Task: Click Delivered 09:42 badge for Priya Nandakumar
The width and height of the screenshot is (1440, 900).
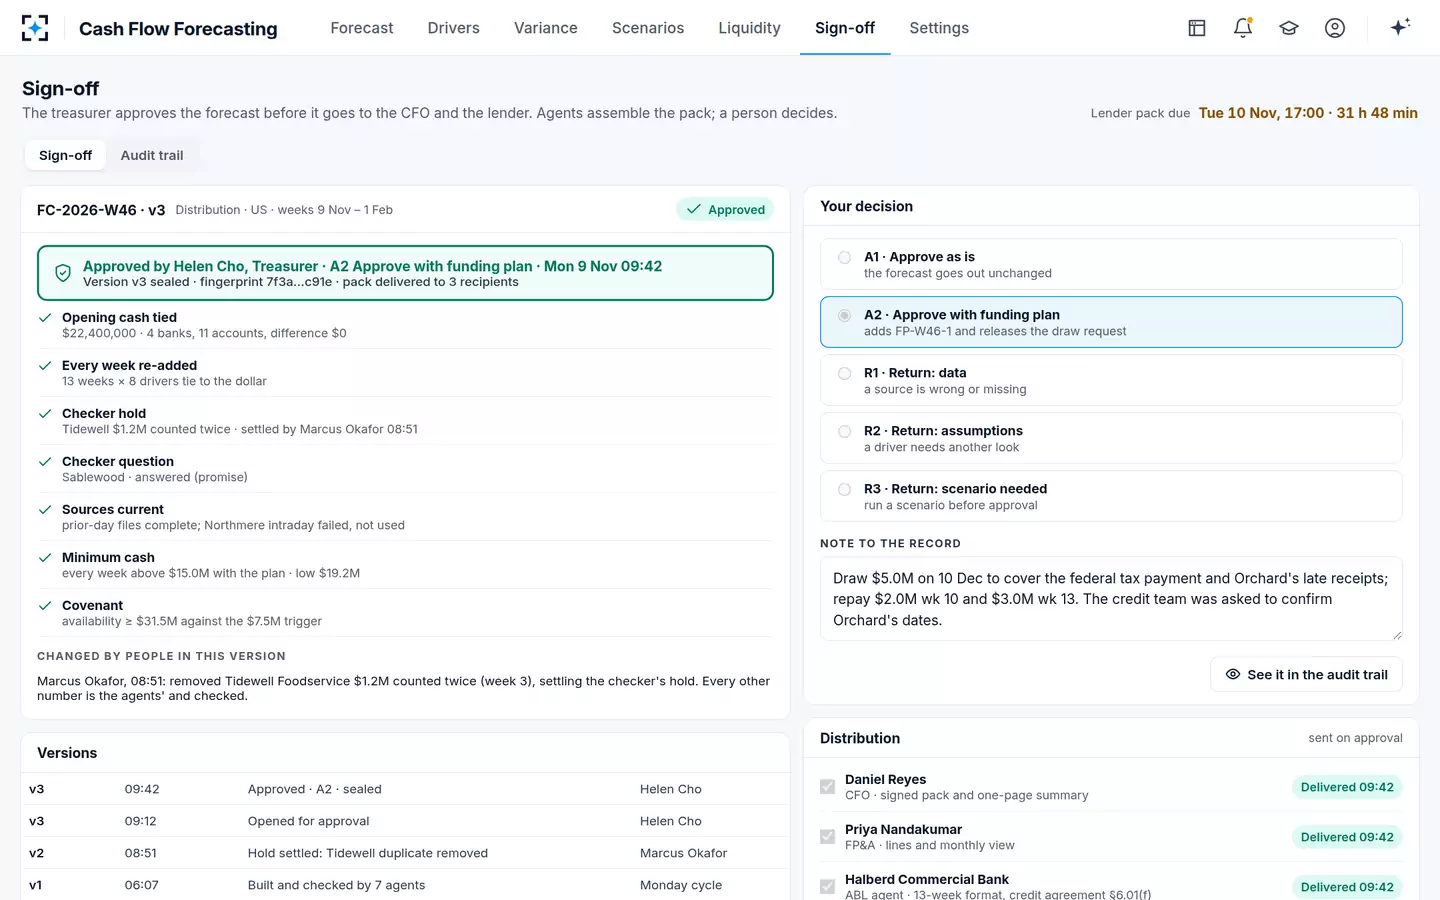Action: click(x=1347, y=837)
